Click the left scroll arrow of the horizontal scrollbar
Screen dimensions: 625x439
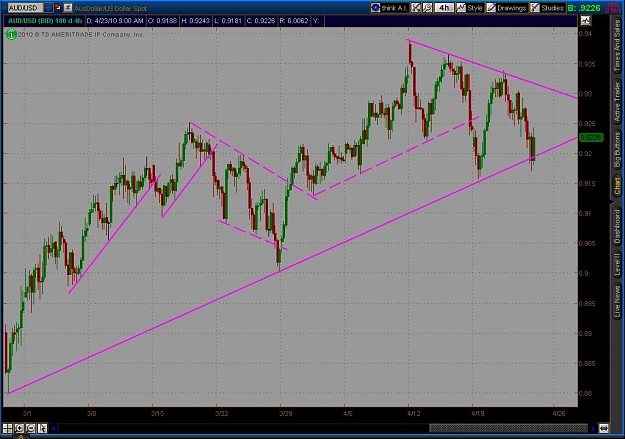point(53,429)
